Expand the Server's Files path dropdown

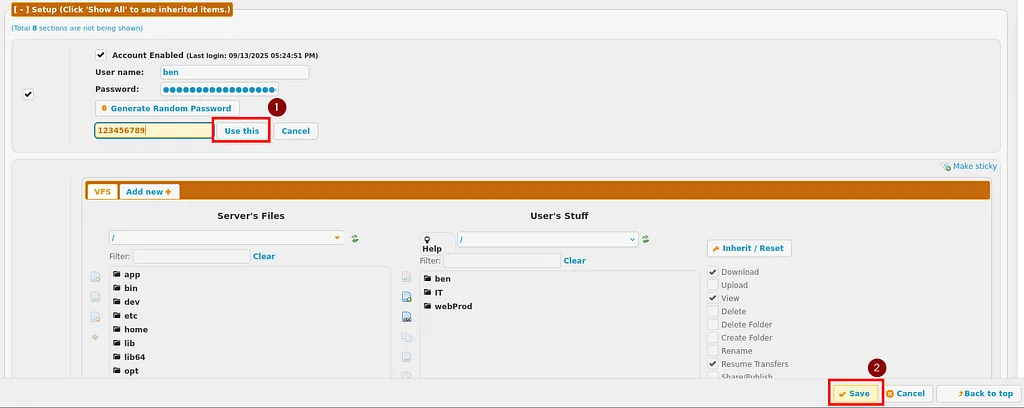click(x=337, y=238)
